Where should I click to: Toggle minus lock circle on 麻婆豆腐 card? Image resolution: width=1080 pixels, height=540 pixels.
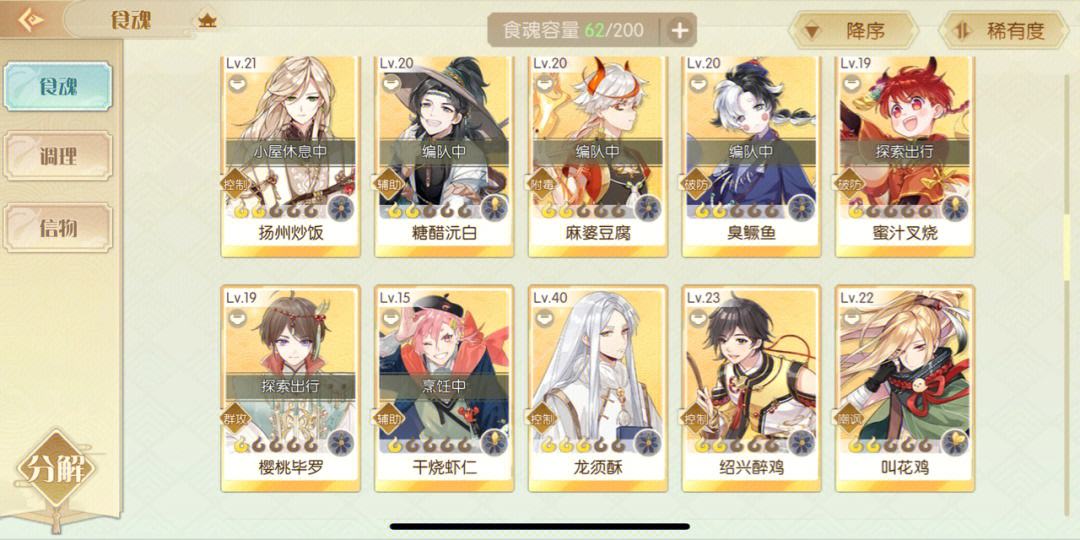543,84
